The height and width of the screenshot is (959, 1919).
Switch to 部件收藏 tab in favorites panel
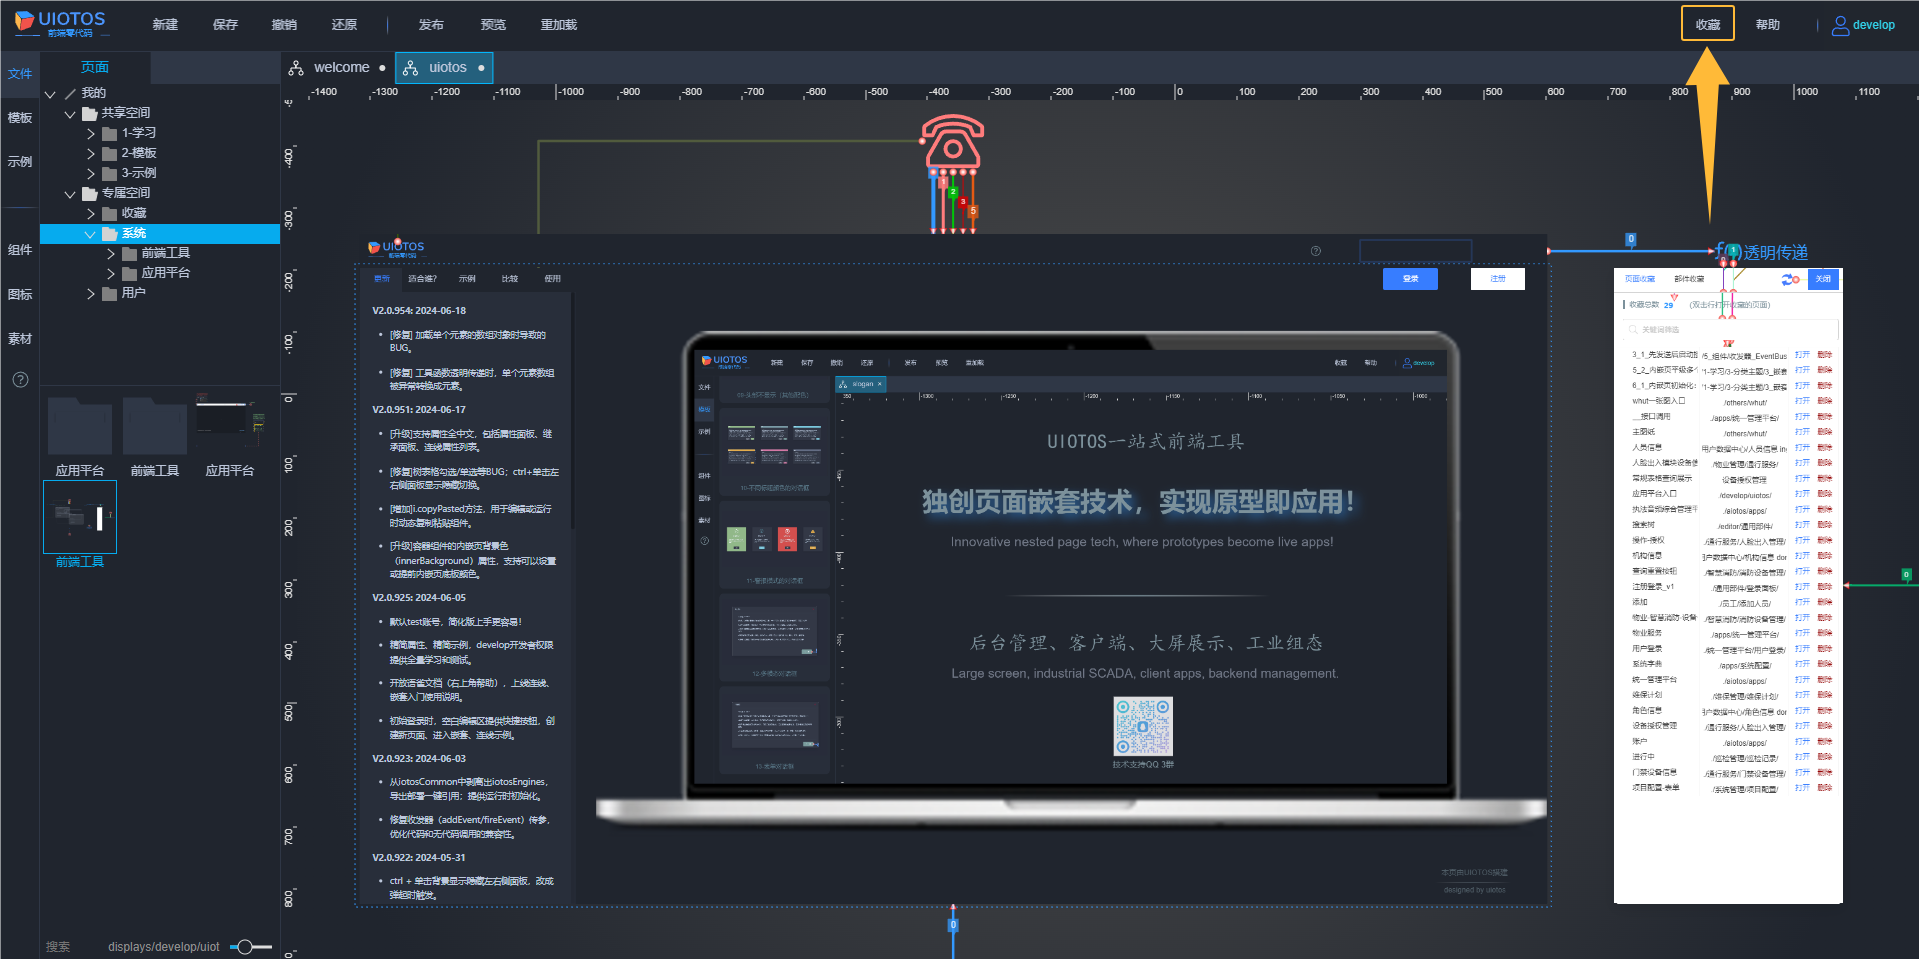pos(1689,279)
